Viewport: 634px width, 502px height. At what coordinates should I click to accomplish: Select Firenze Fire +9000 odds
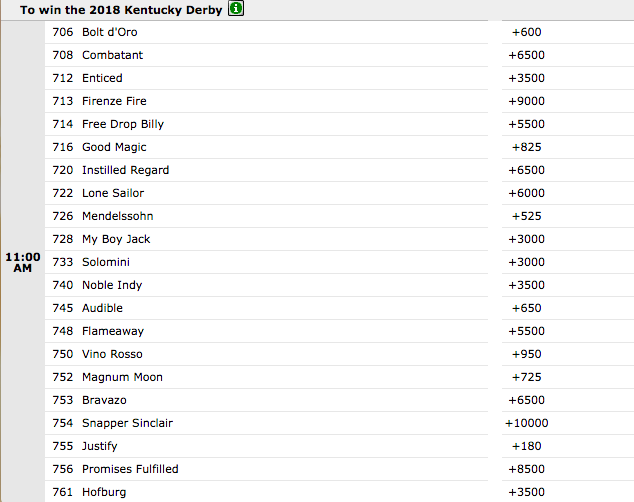coord(526,101)
